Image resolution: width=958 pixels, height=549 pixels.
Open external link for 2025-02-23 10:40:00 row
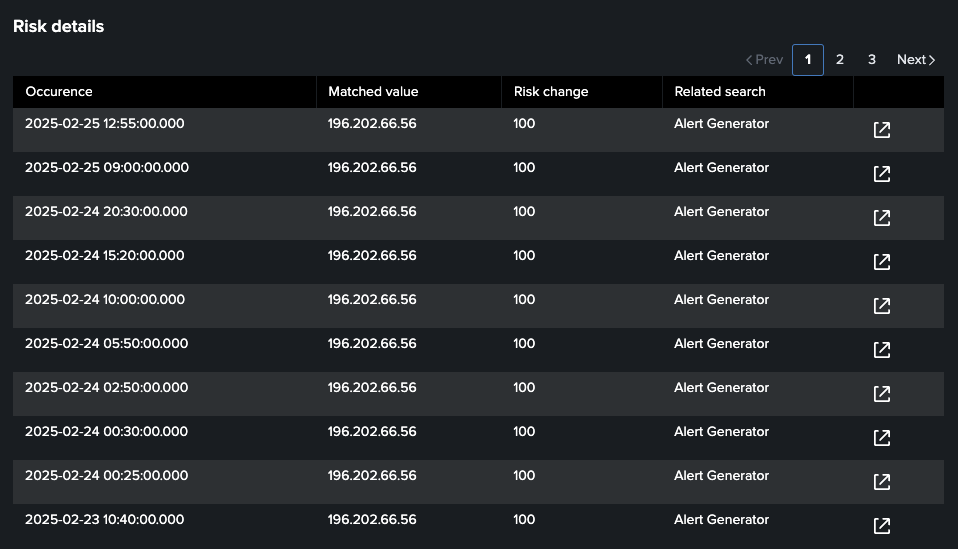pos(881,526)
